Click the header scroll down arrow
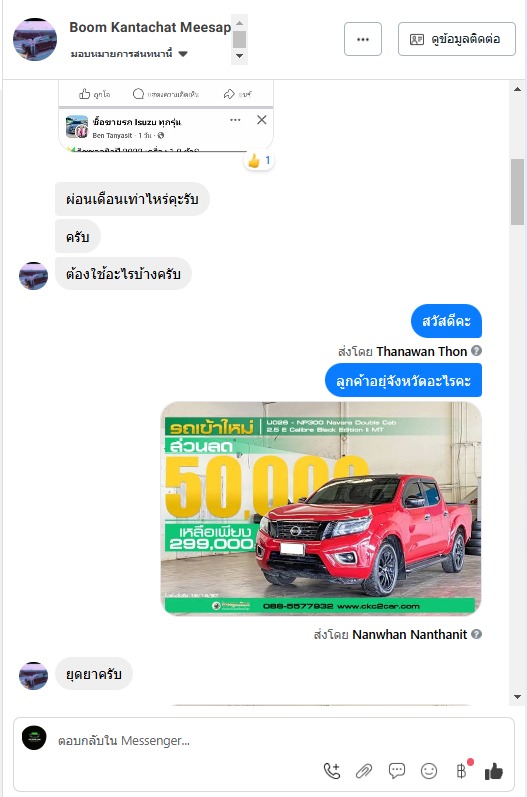 [240, 56]
